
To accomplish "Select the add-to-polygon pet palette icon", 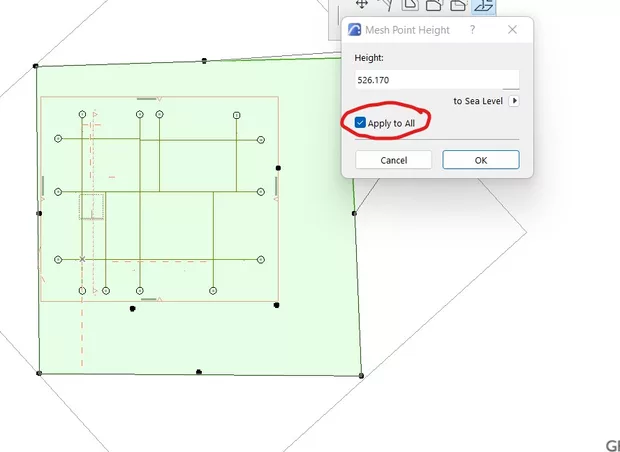I will [434, 5].
